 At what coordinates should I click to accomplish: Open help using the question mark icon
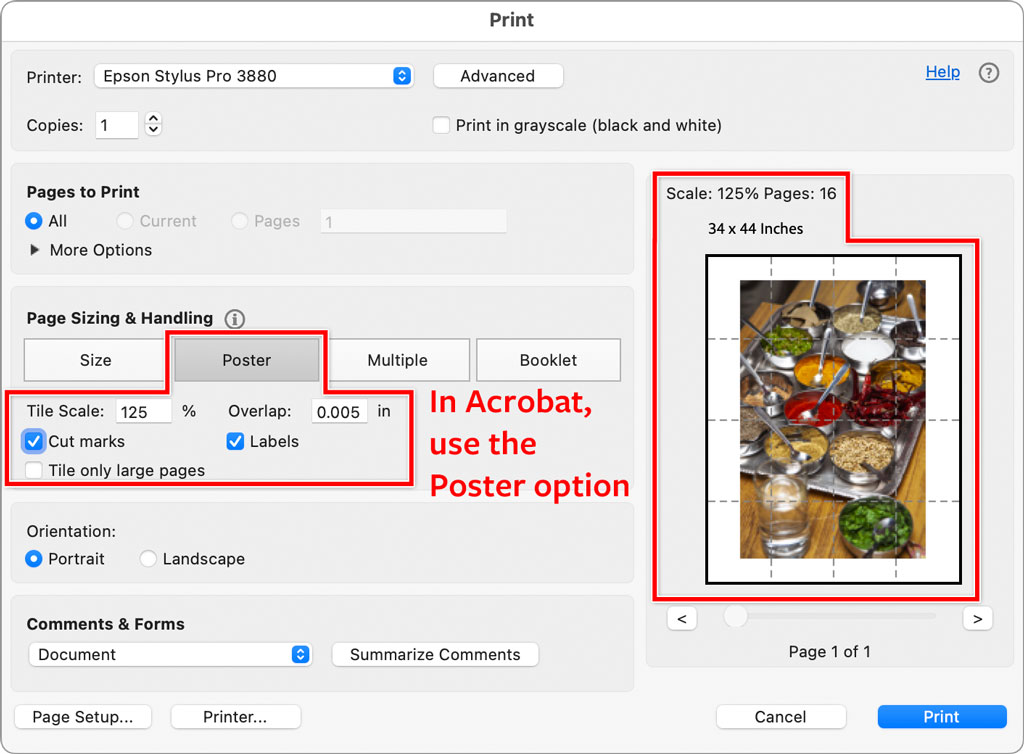tap(988, 72)
